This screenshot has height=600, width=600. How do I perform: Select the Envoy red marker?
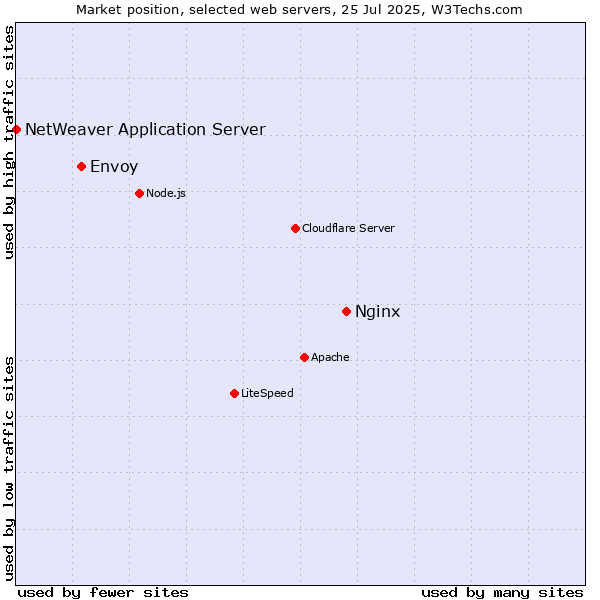pyautogui.click(x=82, y=166)
